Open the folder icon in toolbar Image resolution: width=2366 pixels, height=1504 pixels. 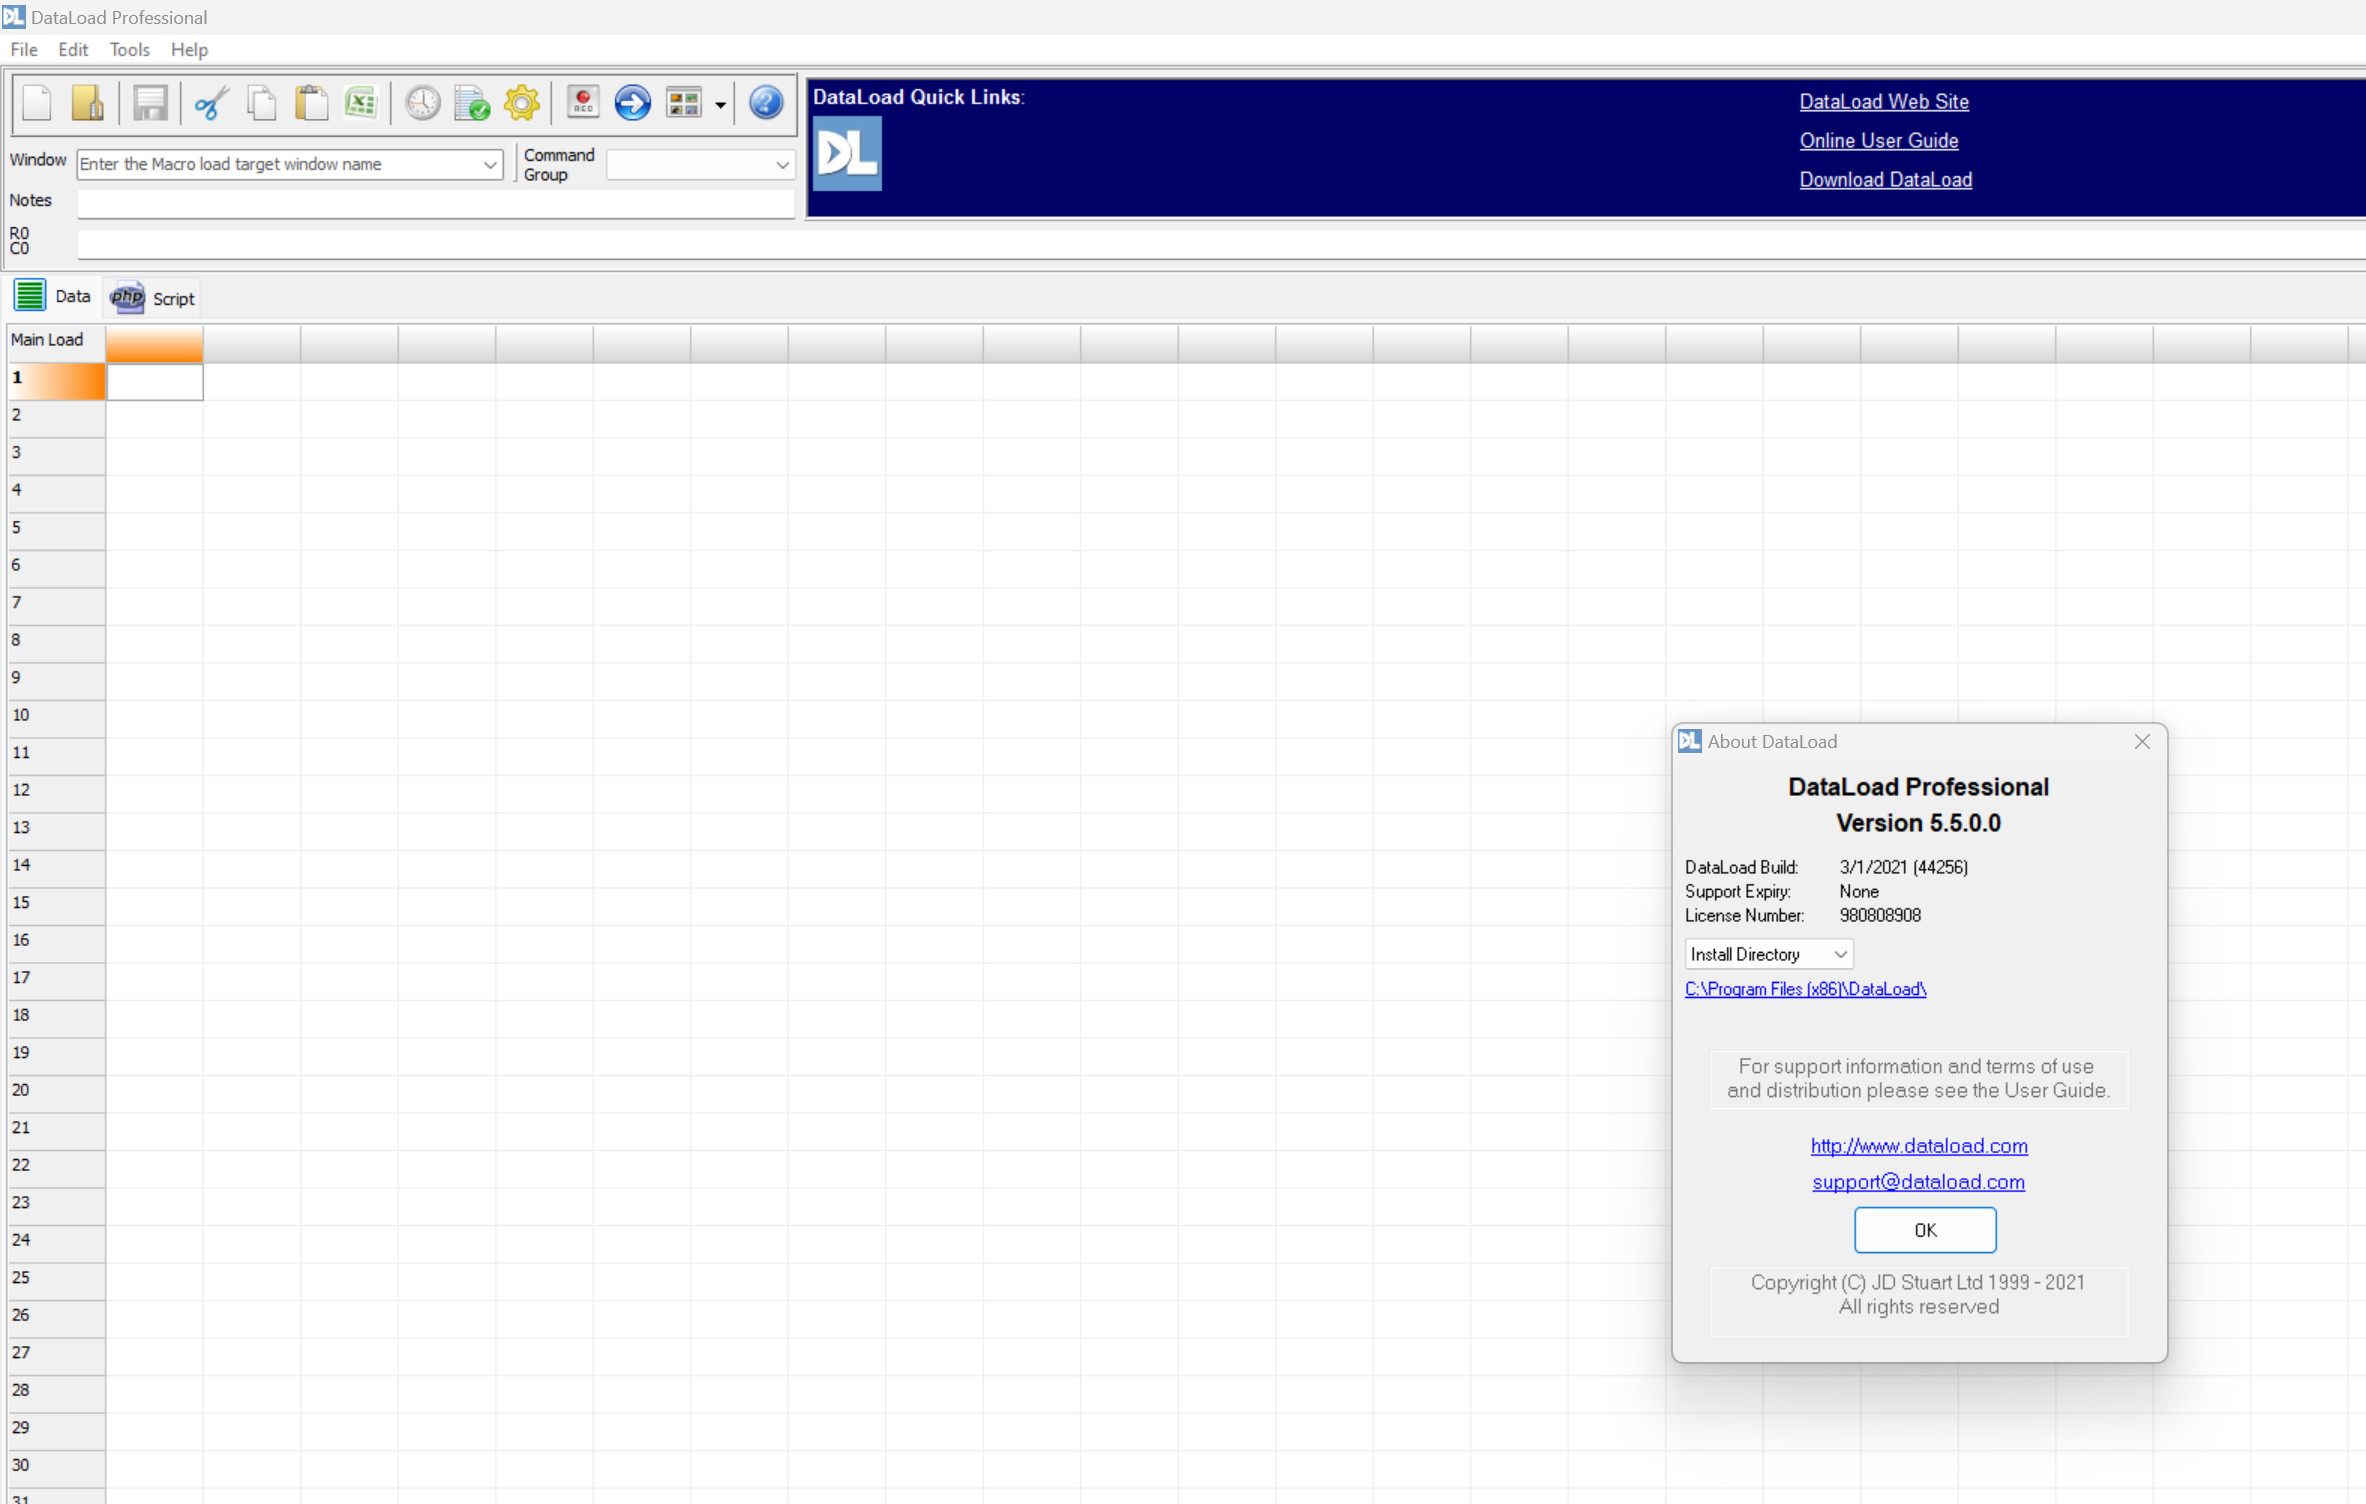tap(88, 103)
